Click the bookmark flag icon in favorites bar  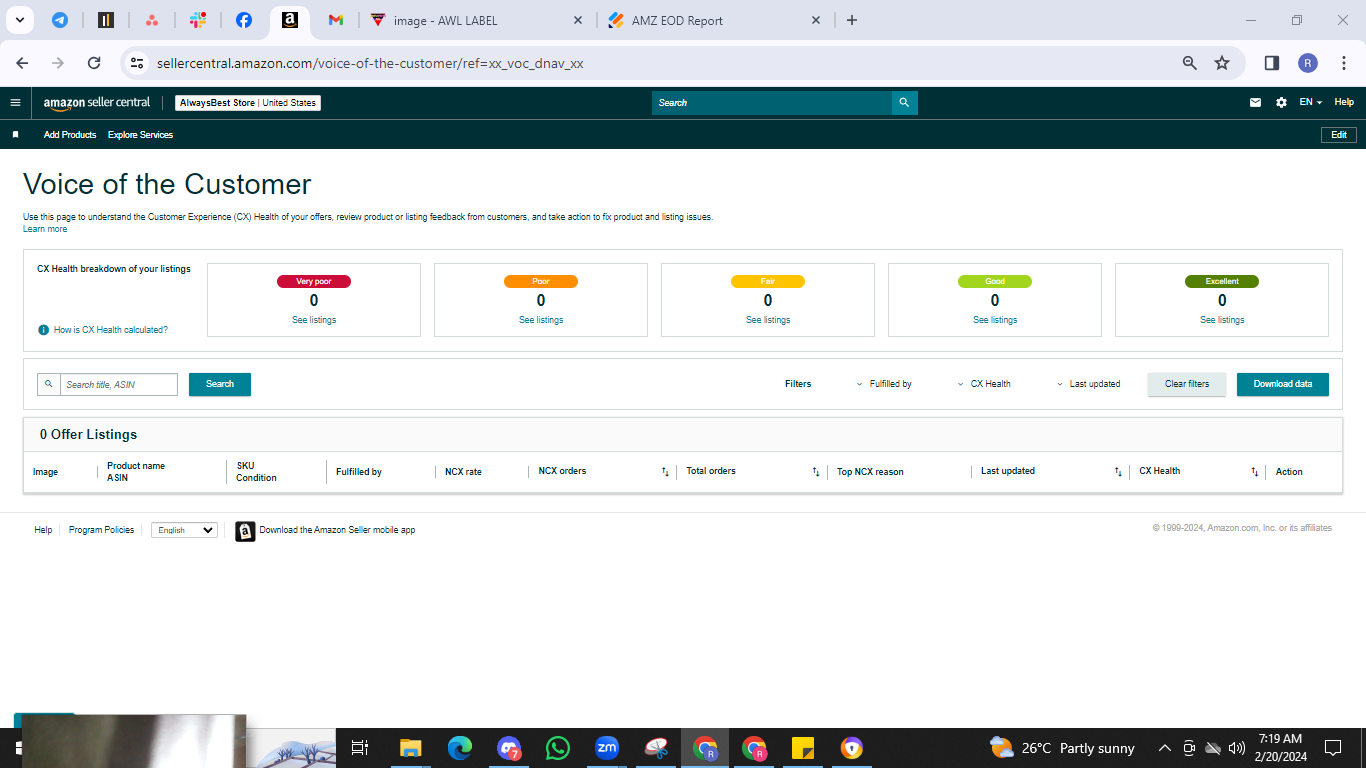pyautogui.click(x=15, y=134)
